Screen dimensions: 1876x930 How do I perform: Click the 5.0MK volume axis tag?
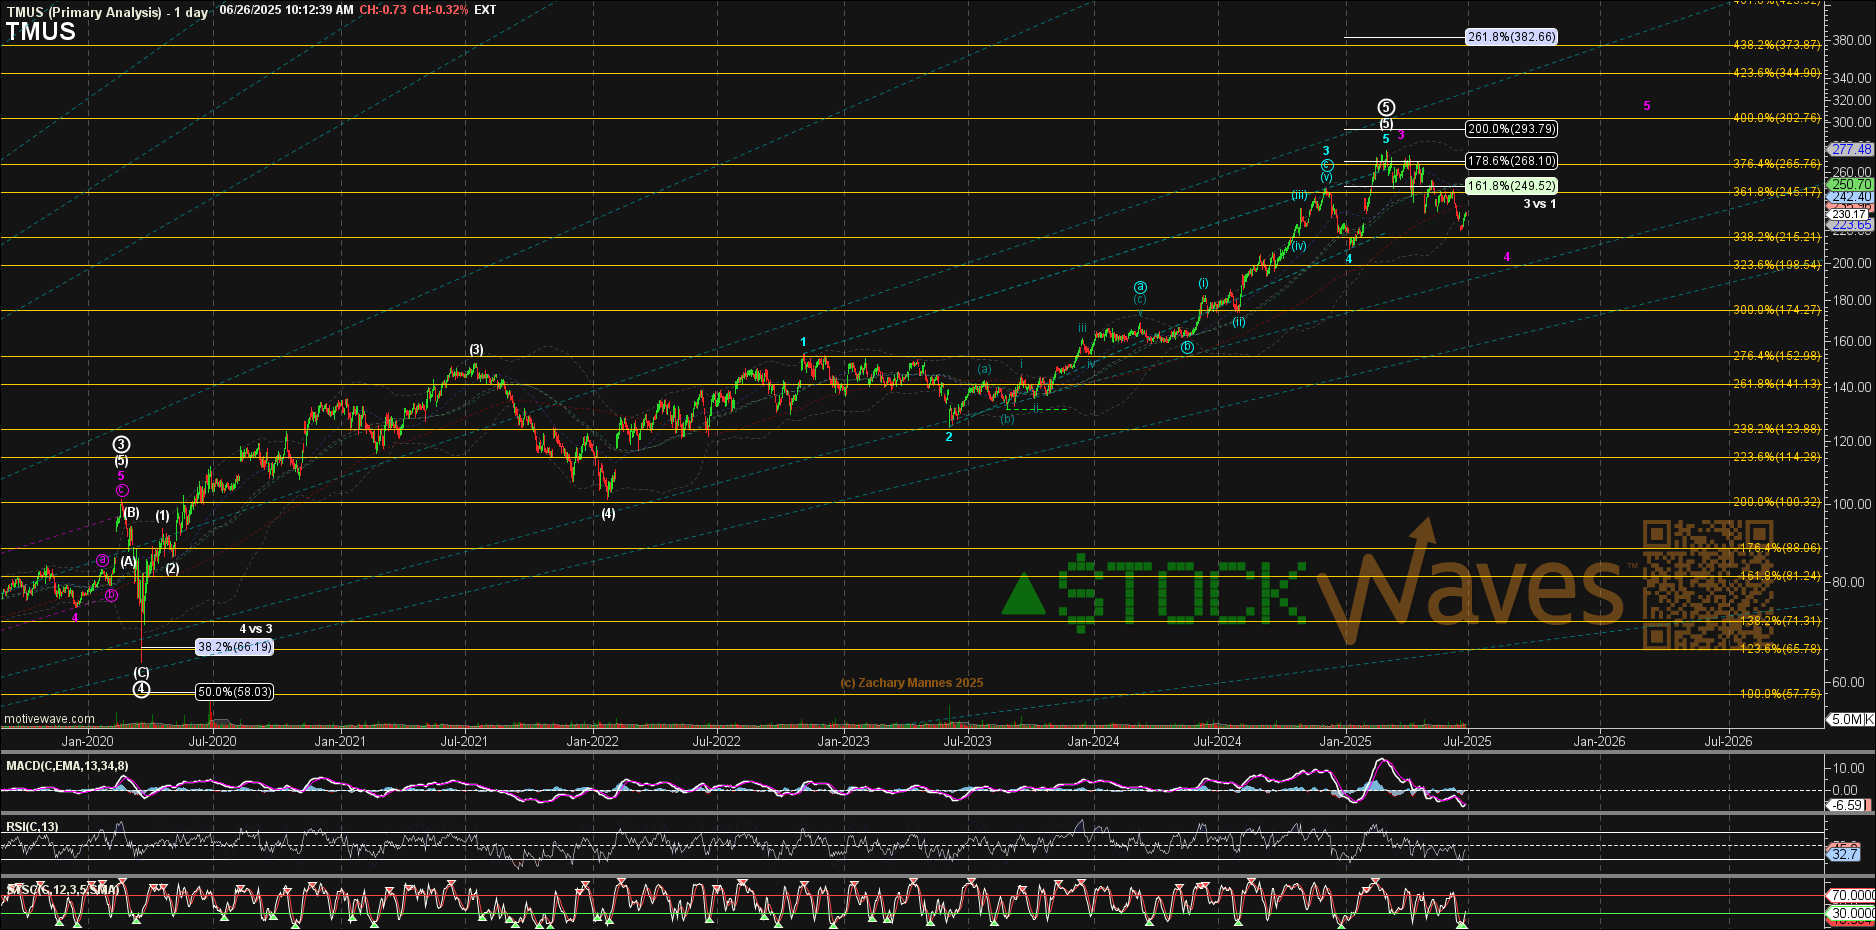point(1850,719)
